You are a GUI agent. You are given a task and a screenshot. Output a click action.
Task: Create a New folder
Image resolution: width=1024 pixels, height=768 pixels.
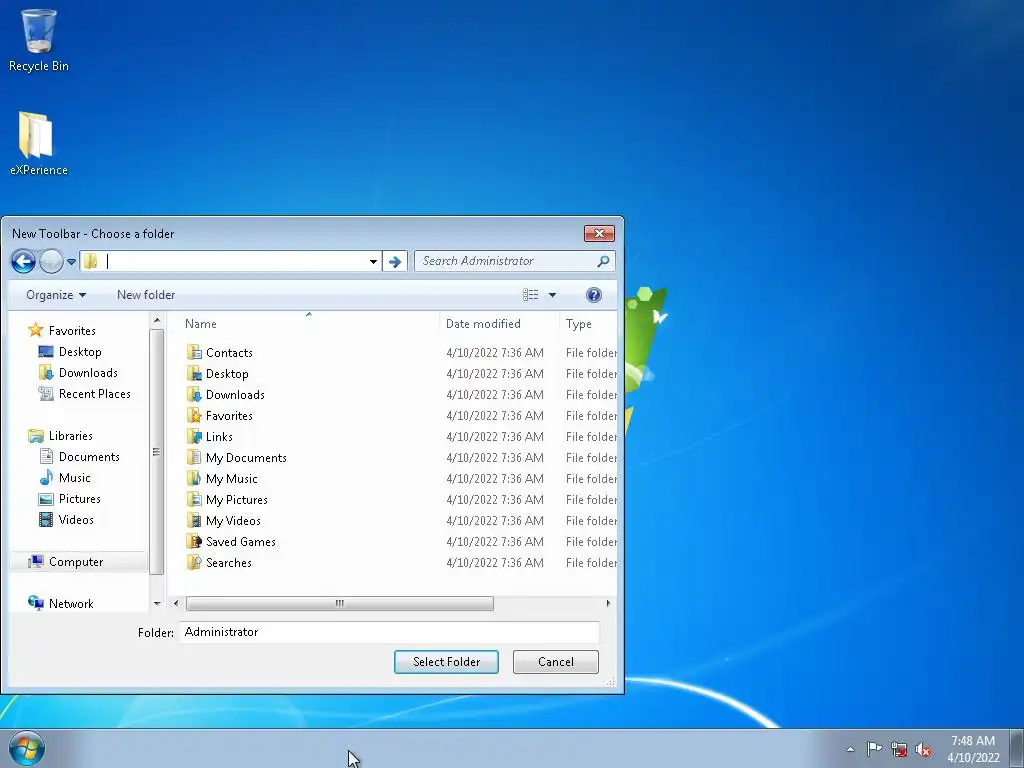(146, 295)
